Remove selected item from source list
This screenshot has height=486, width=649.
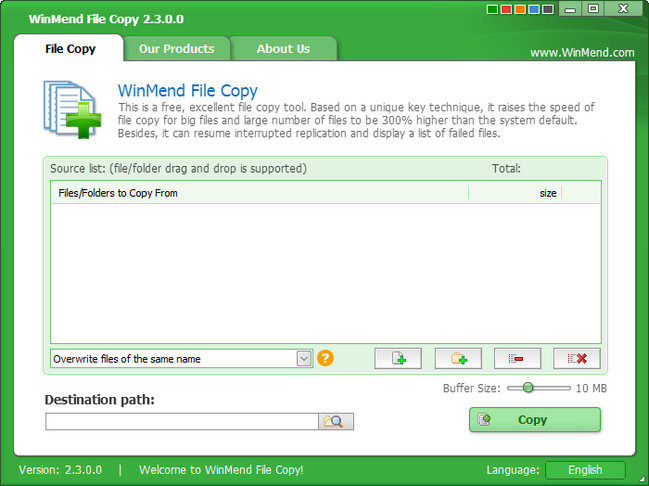(x=517, y=358)
